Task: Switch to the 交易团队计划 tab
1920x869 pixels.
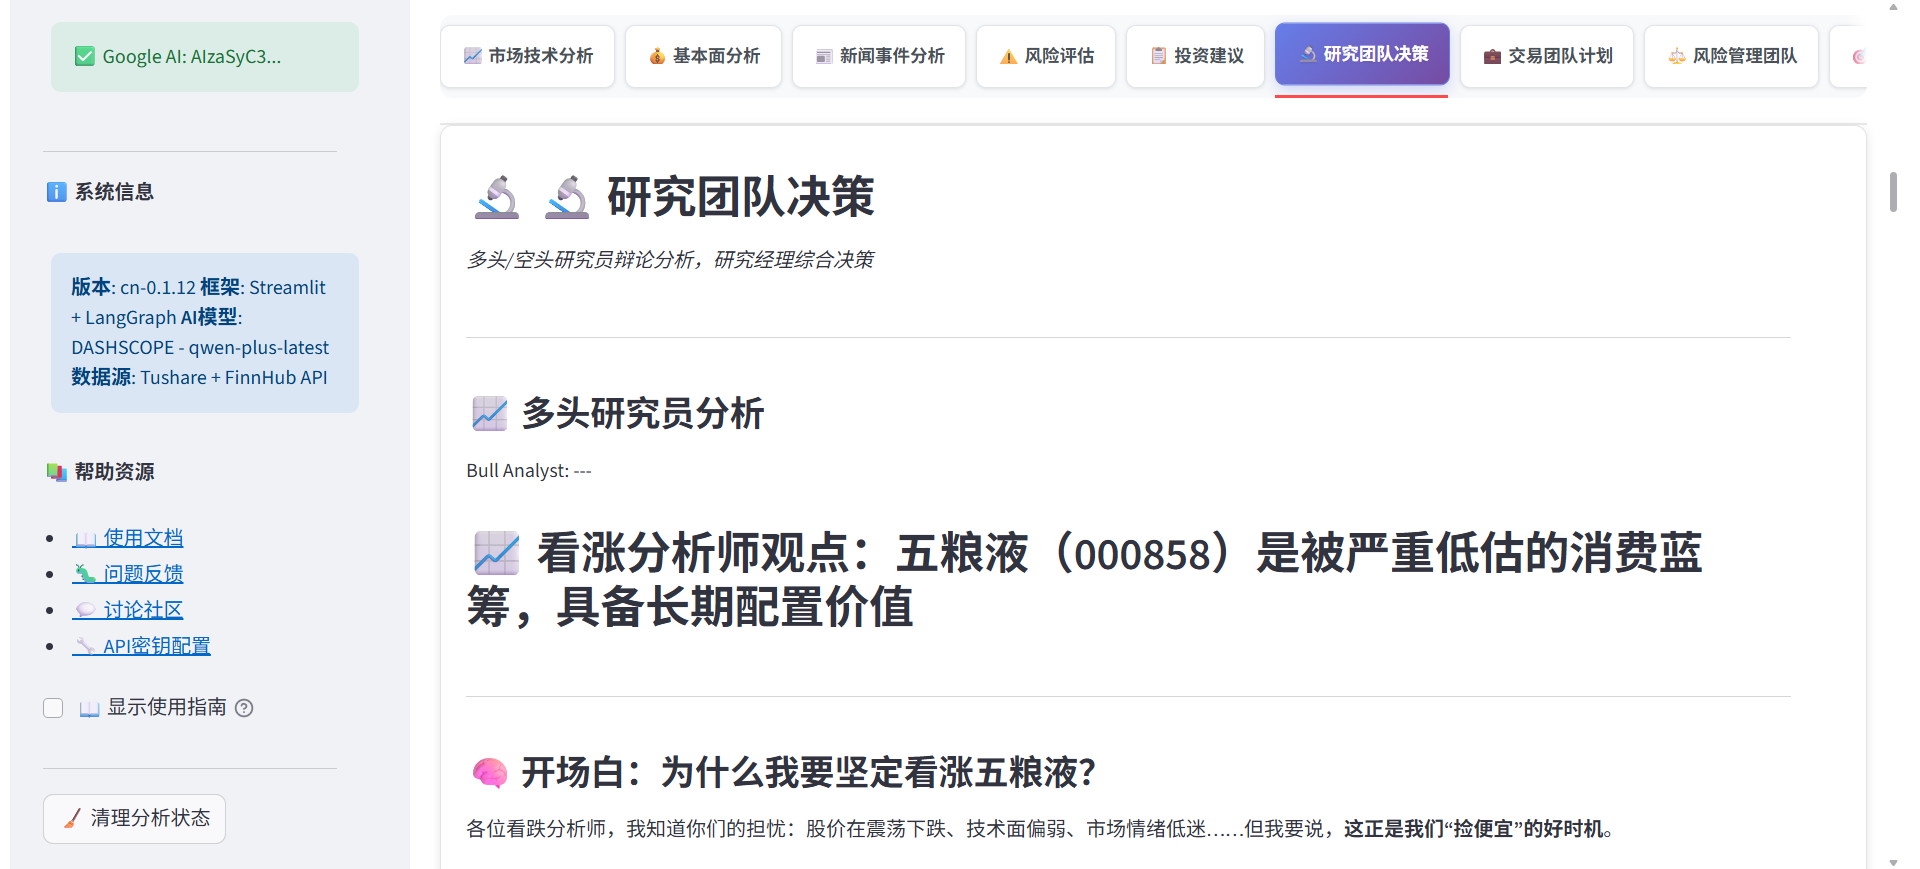Action: pos(1547,56)
